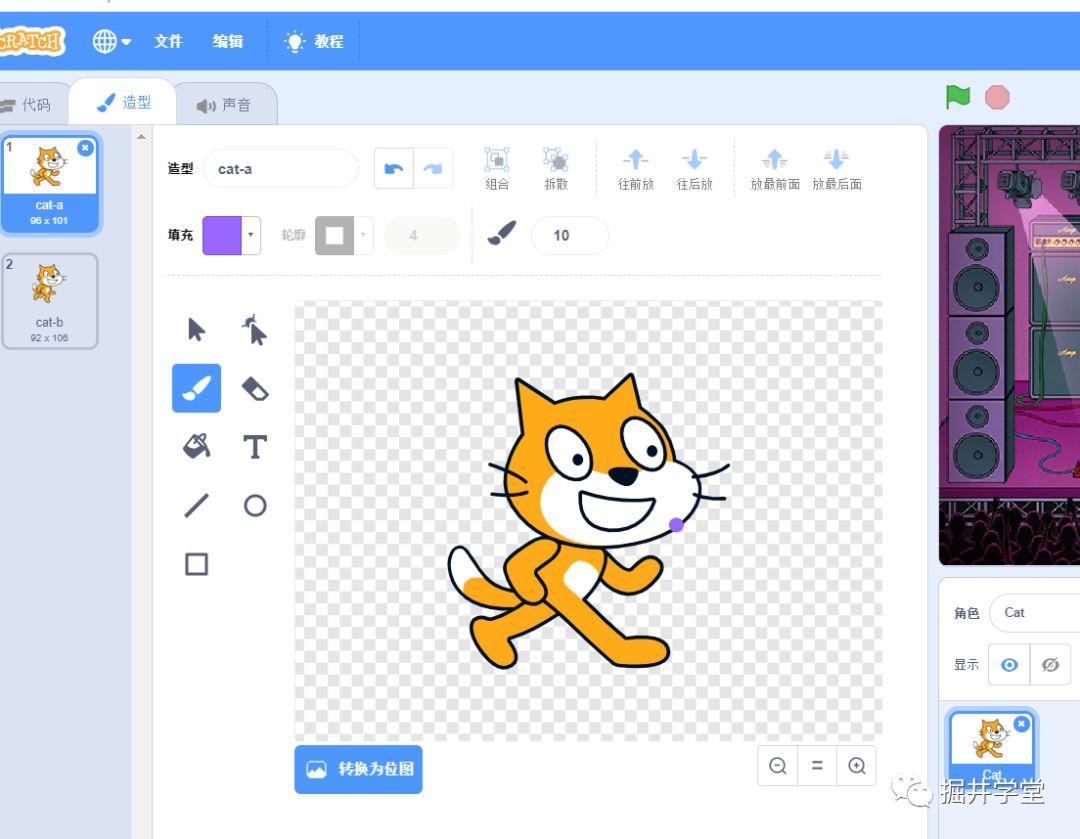Screen dimensions: 1080x839
Task: Zoom in on the canvas
Action: tap(856, 765)
